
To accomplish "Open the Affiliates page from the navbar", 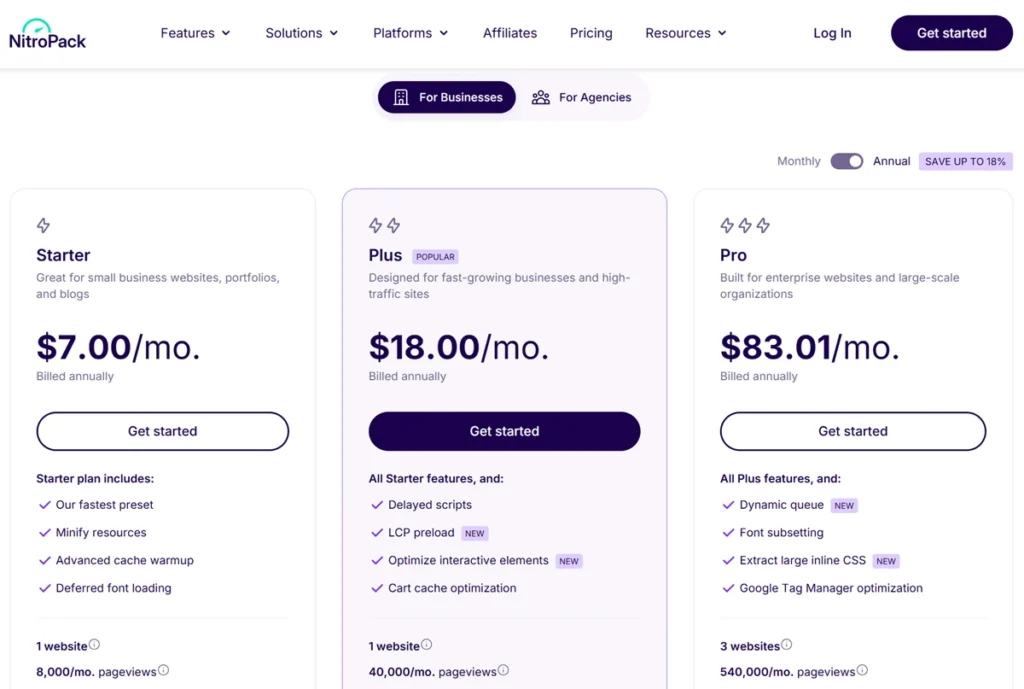I will click(x=510, y=33).
